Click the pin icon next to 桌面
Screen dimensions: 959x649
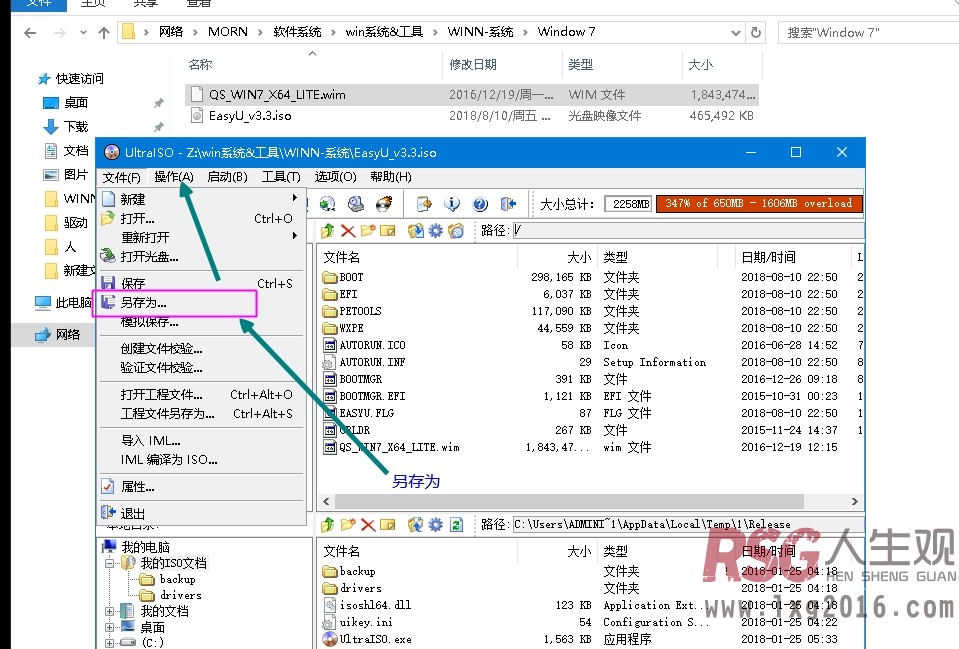(158, 103)
